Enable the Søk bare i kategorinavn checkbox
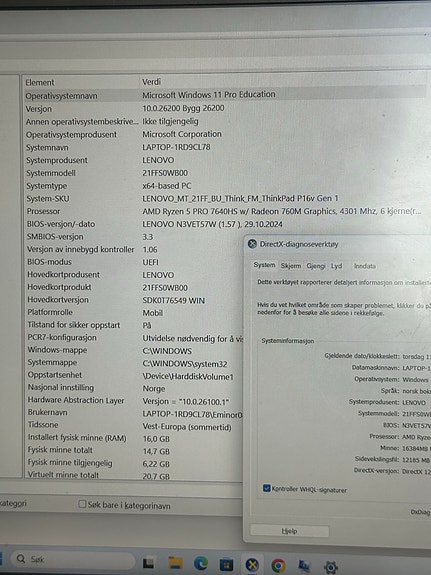 click(x=82, y=504)
